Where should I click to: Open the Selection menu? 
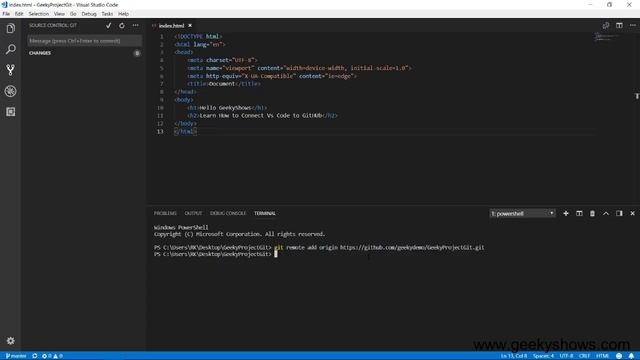(x=39, y=14)
